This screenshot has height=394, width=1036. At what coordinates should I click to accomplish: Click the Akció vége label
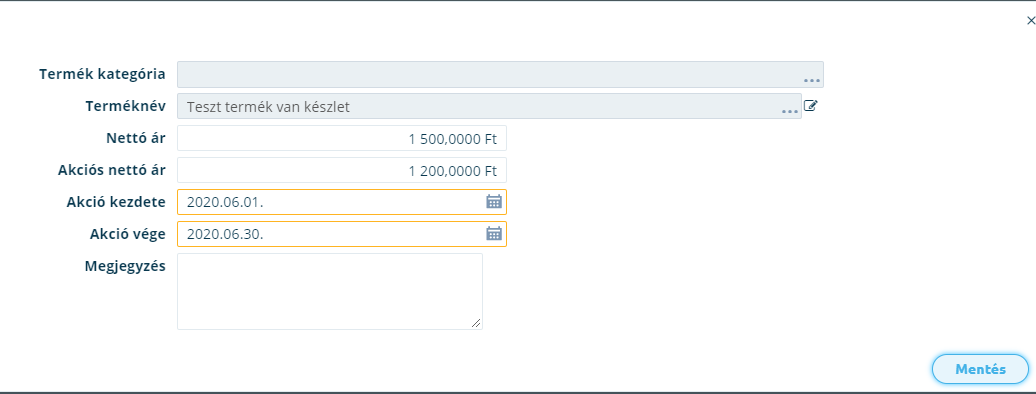(128, 233)
